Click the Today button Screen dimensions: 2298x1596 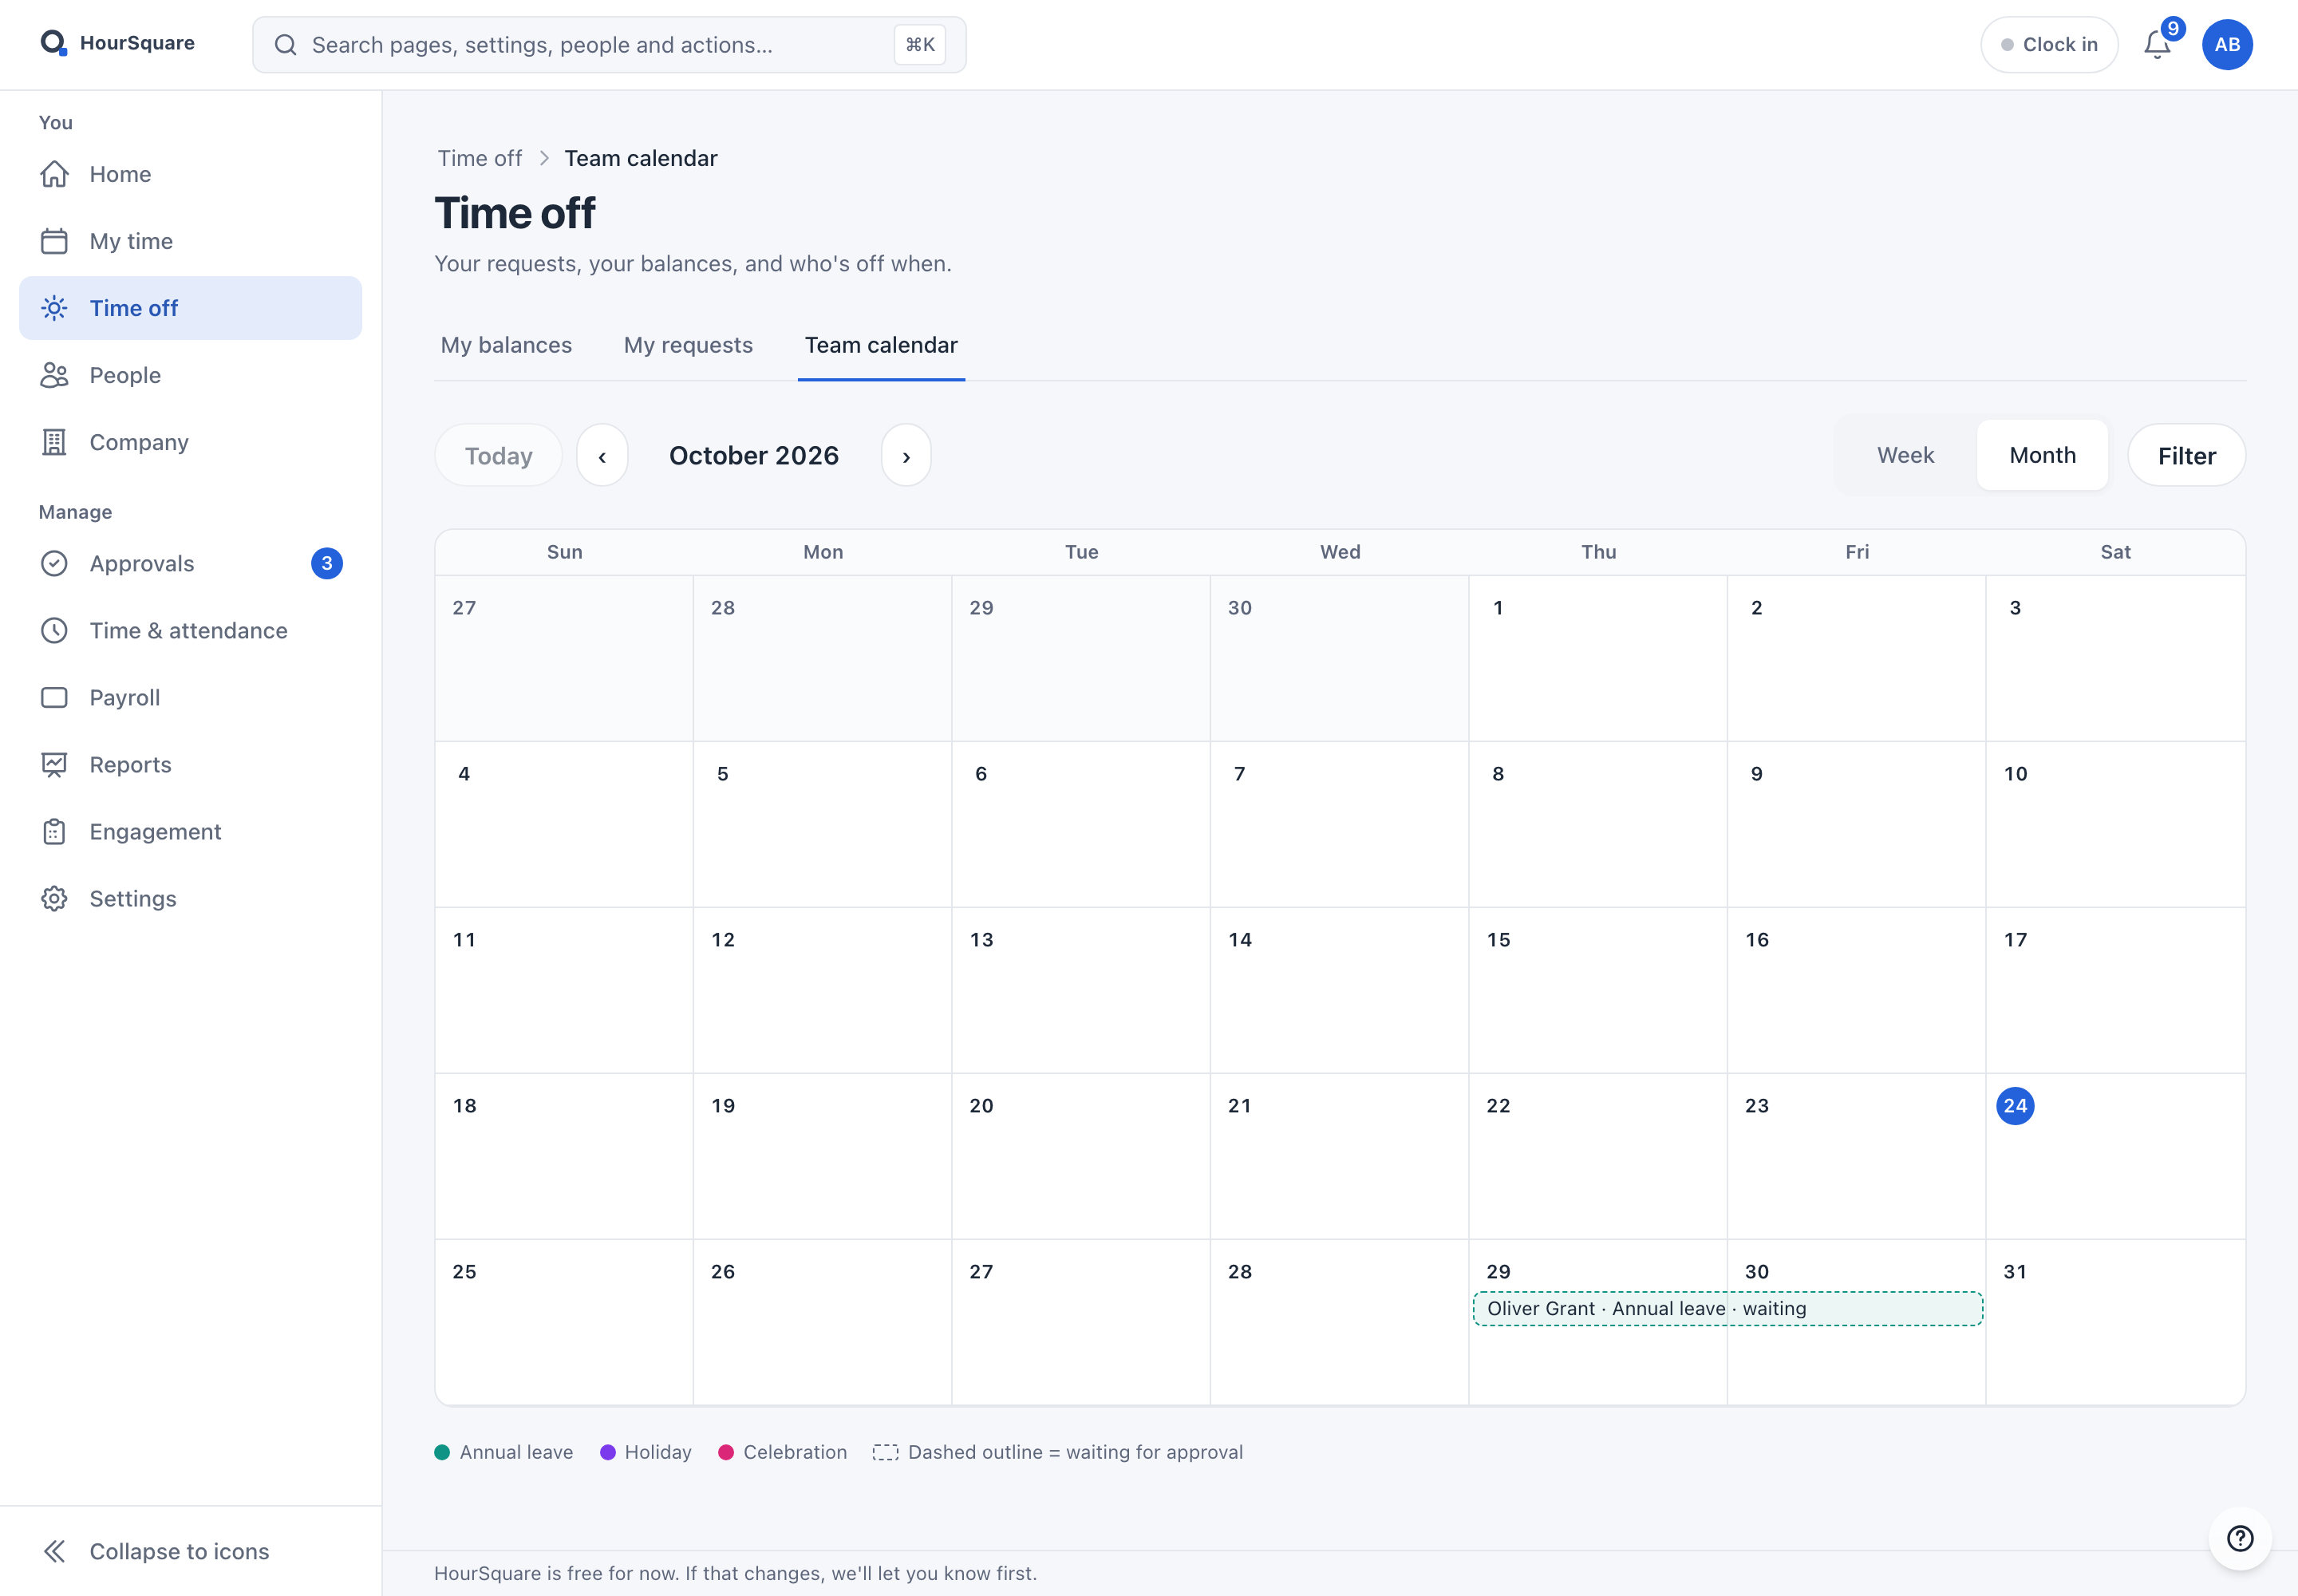(498, 456)
